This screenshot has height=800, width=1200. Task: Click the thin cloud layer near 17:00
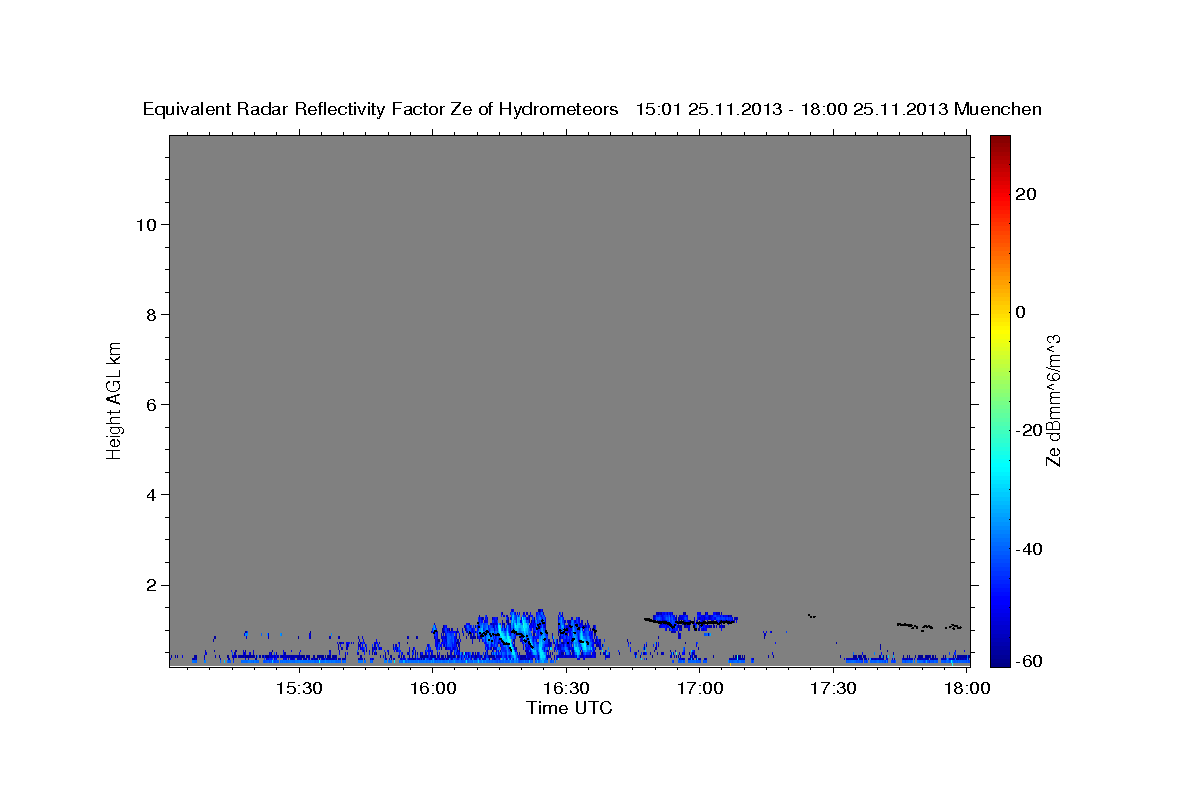[x=691, y=621]
